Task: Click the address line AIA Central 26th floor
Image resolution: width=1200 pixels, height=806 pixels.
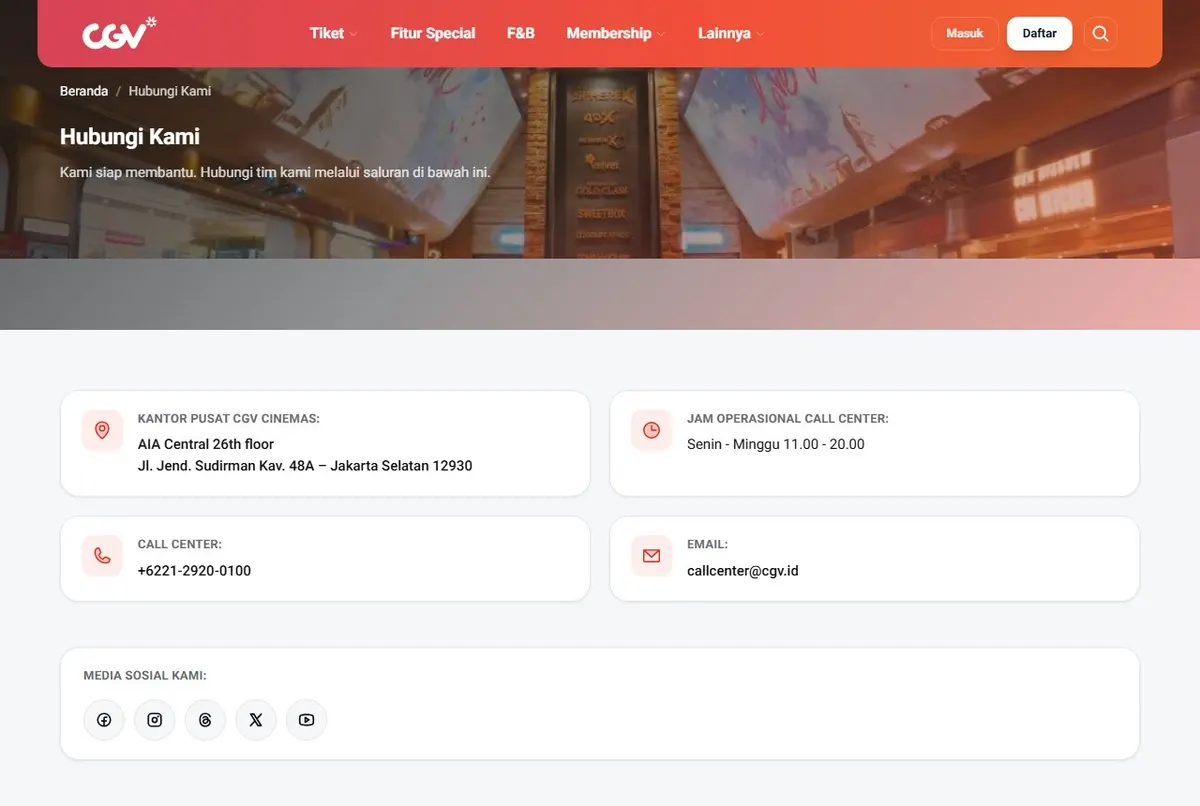Action: [206, 444]
